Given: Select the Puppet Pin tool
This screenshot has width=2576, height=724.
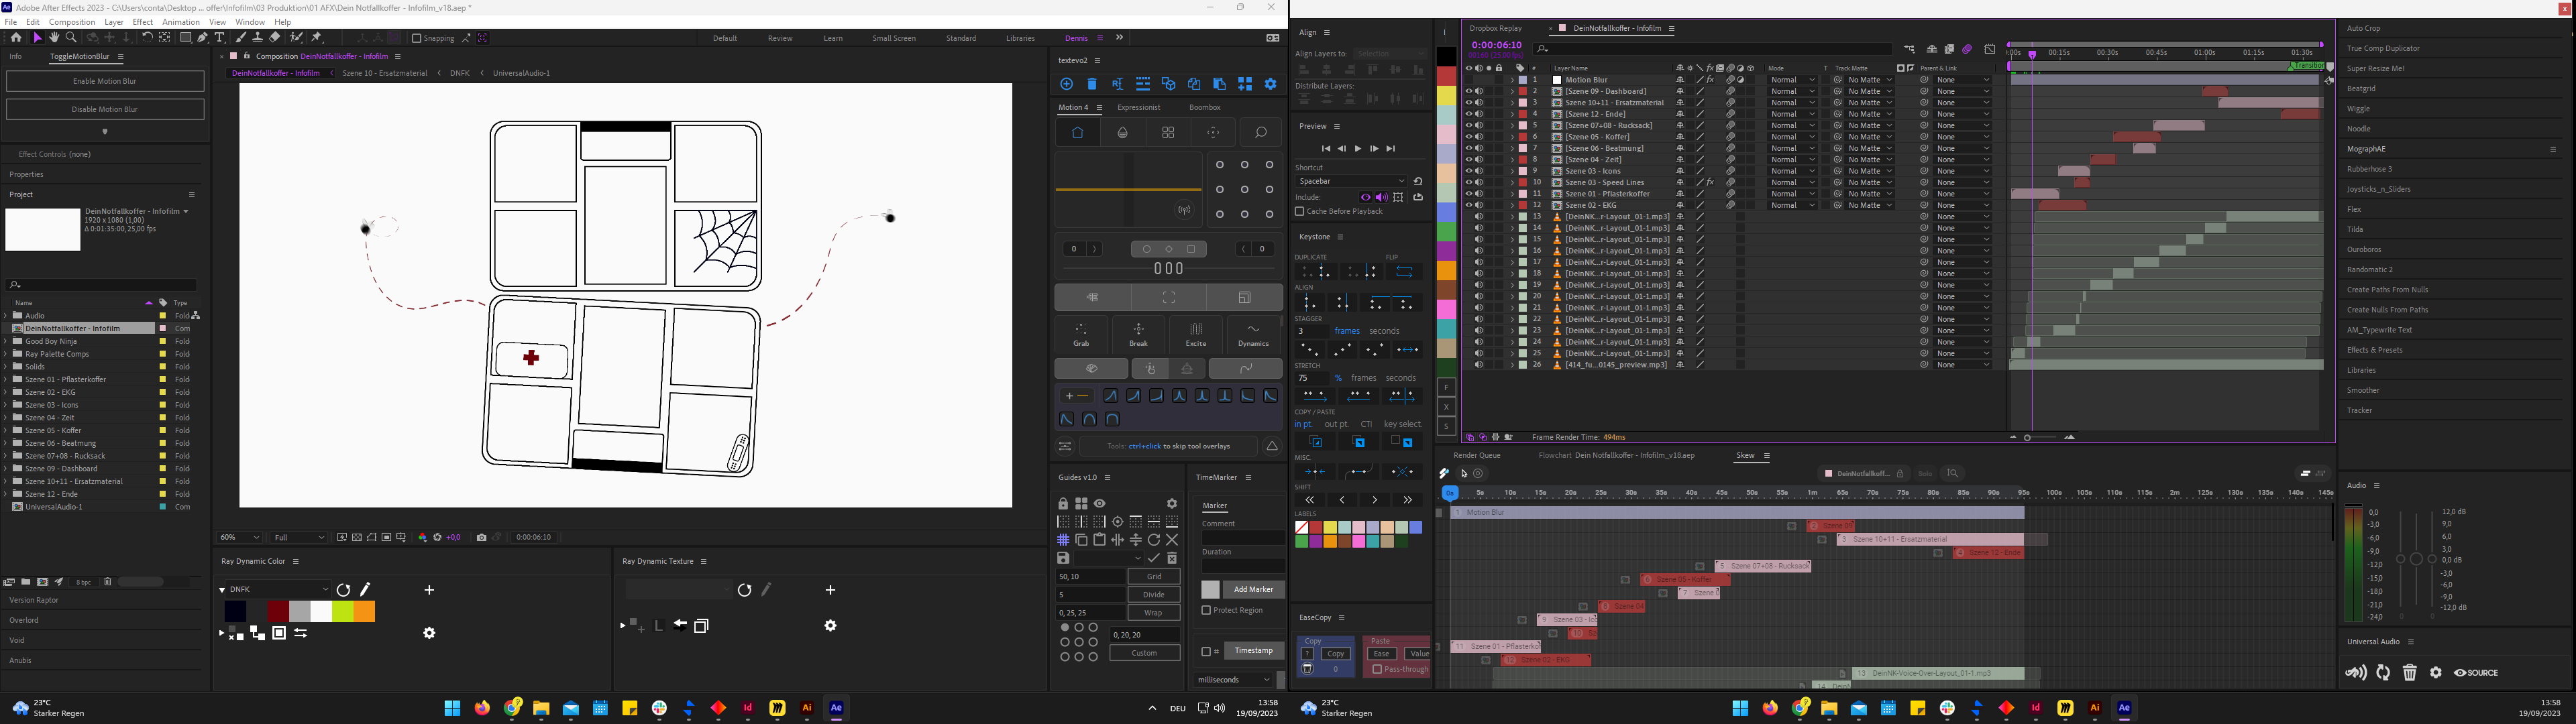Looking at the screenshot, I should click(x=316, y=38).
